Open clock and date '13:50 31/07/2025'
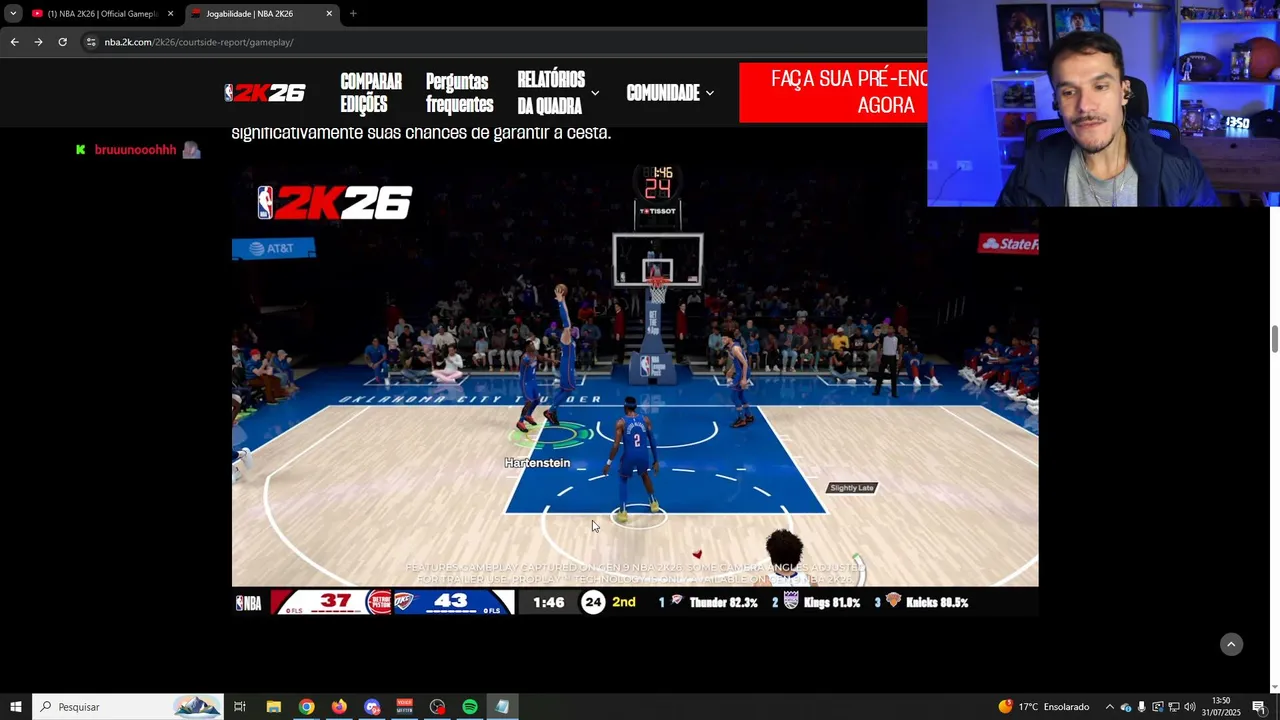 [1221, 707]
